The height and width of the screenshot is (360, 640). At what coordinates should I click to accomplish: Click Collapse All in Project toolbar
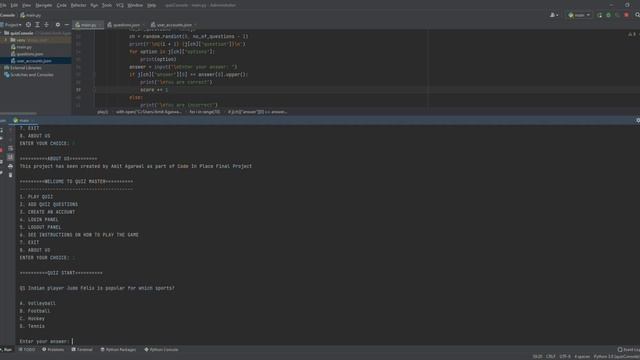pyautogui.click(x=47, y=25)
